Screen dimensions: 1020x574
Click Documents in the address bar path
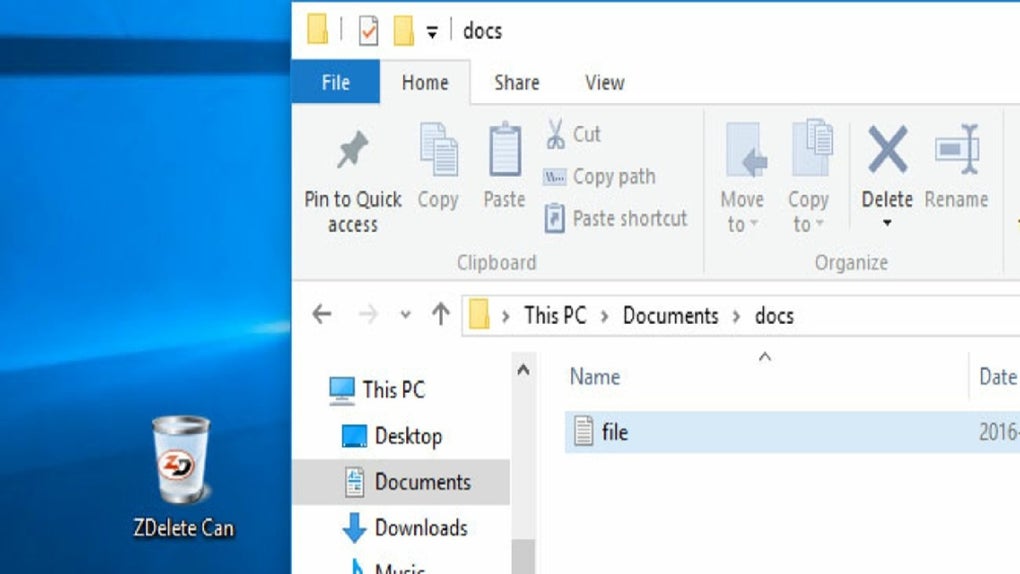tap(670, 316)
